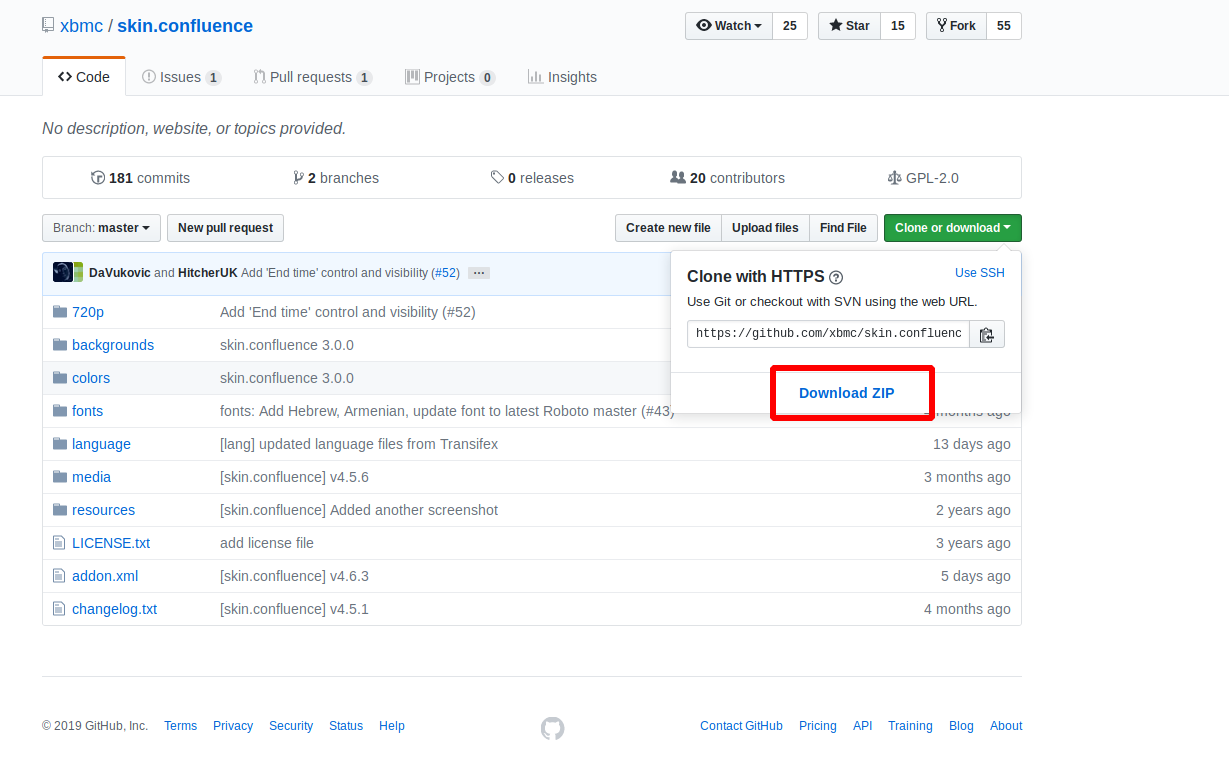The height and width of the screenshot is (767, 1229).
Task: Focus the HTTPS clone URL field
Action: [828, 334]
